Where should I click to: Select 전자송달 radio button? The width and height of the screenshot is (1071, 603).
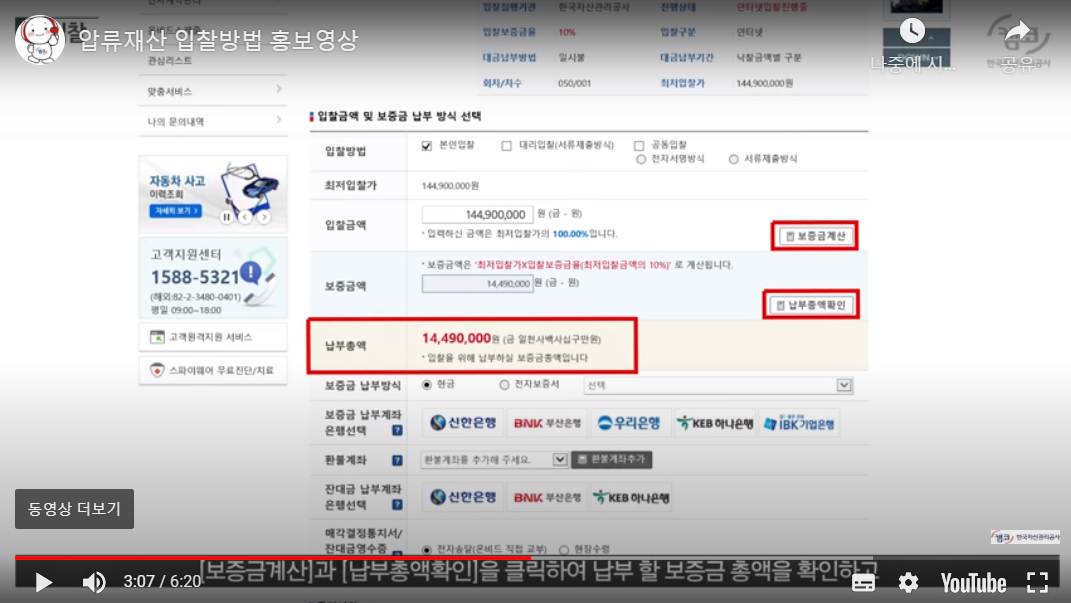click(x=427, y=550)
